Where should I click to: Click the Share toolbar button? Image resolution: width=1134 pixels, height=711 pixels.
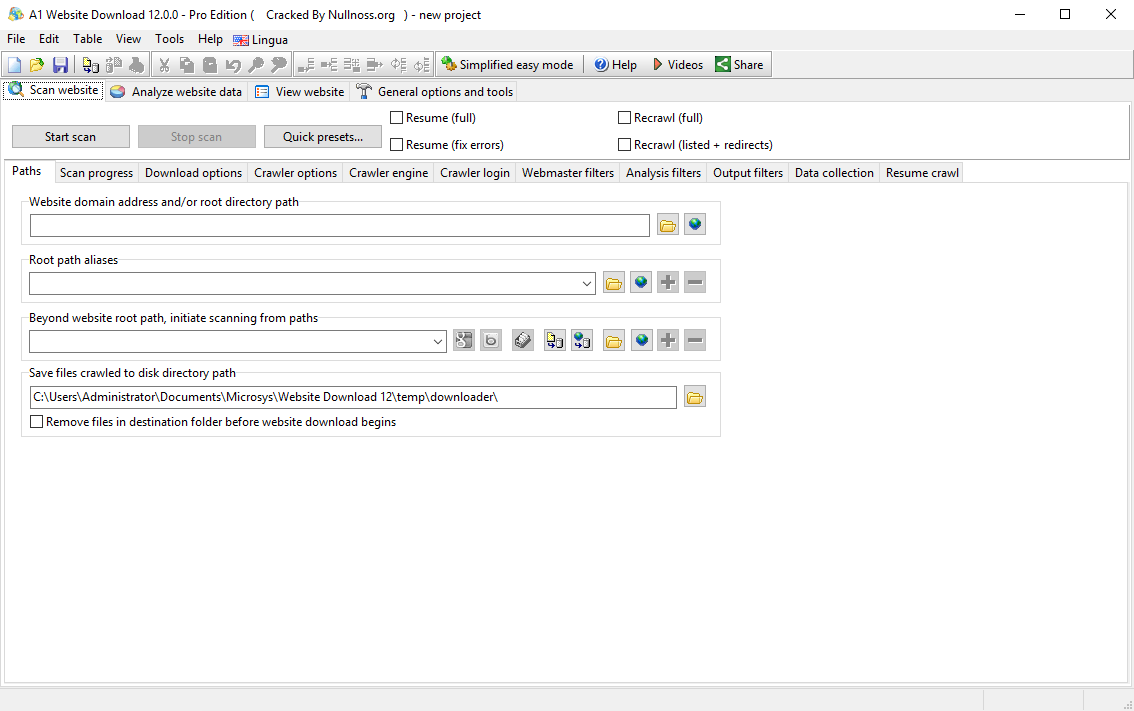point(740,65)
